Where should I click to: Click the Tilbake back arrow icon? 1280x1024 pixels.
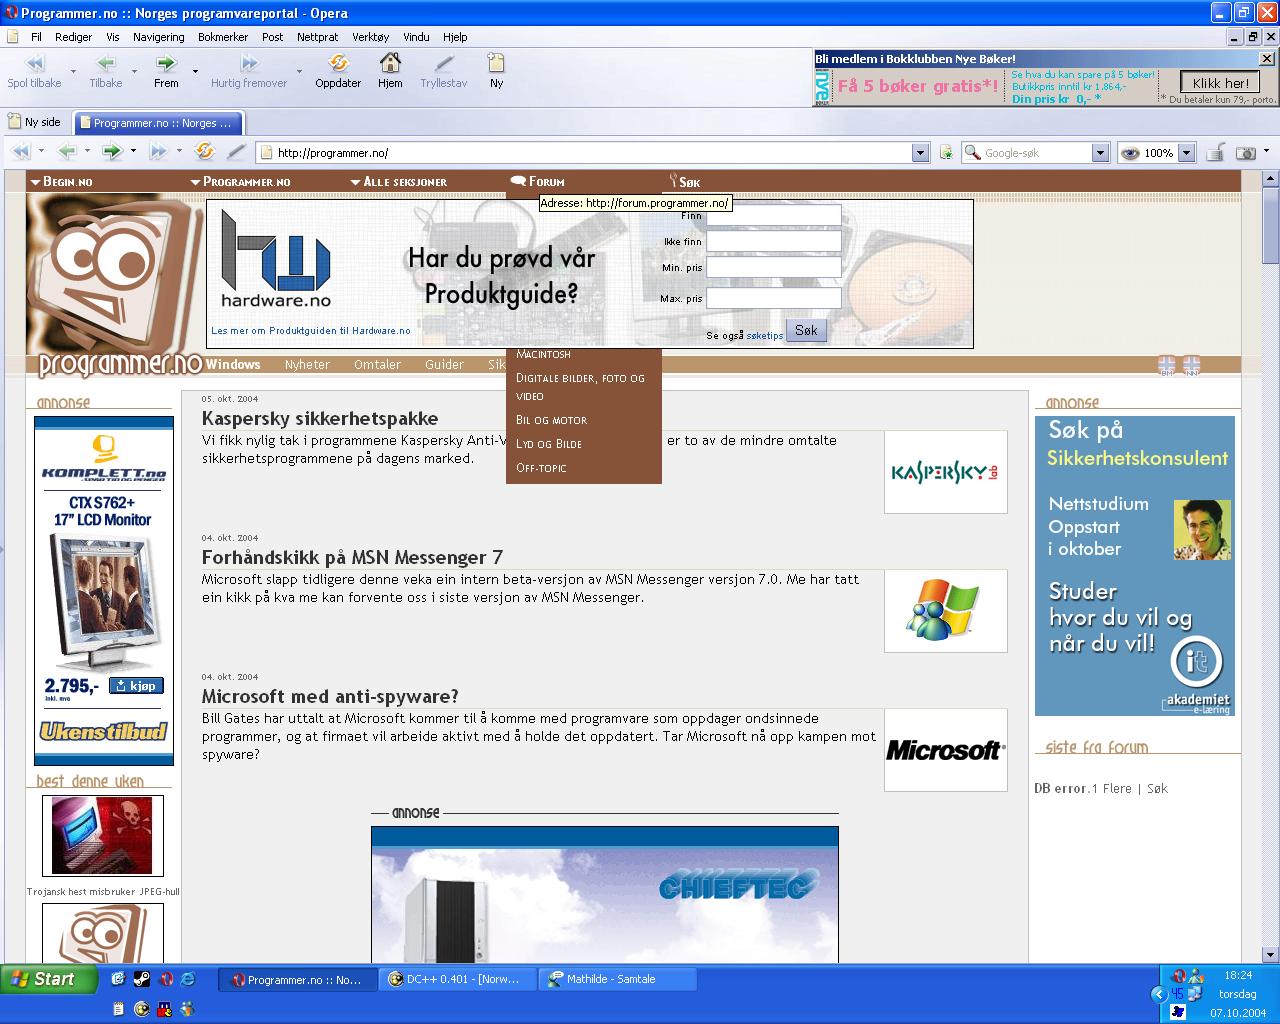(106, 63)
